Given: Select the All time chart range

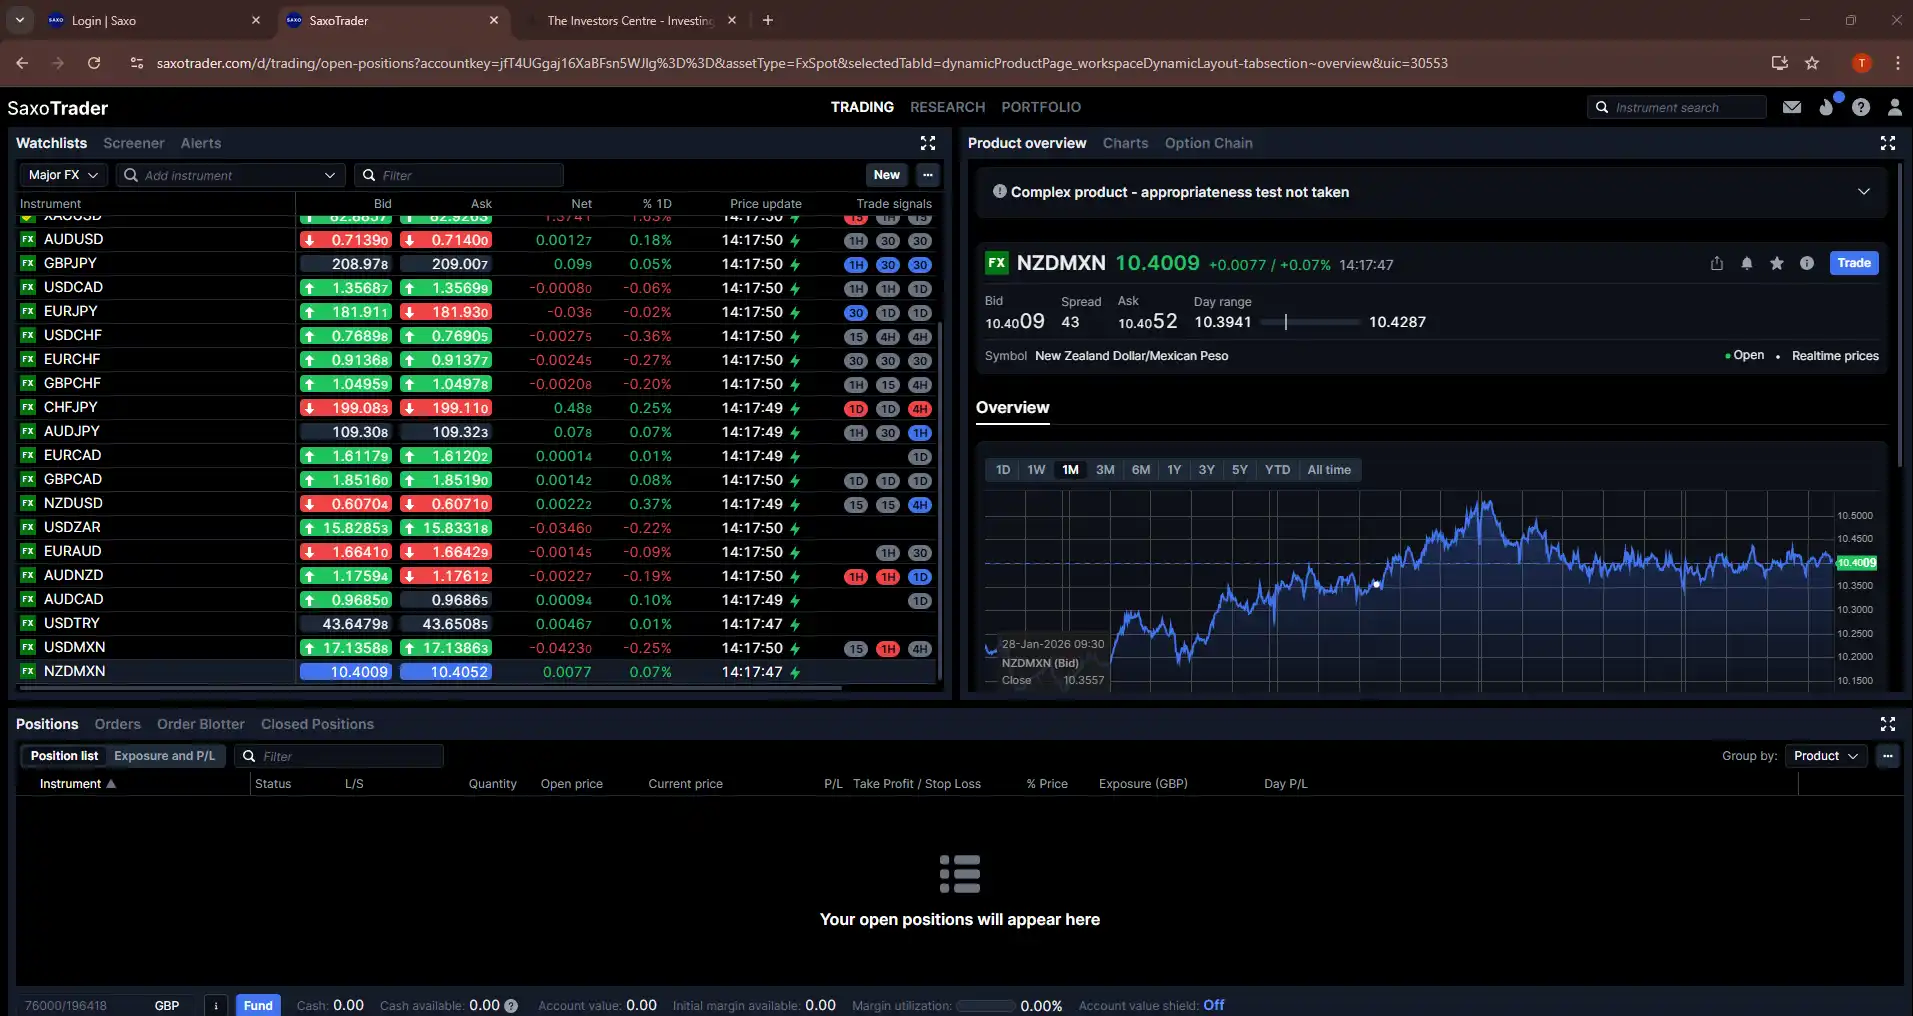Looking at the screenshot, I should point(1329,470).
